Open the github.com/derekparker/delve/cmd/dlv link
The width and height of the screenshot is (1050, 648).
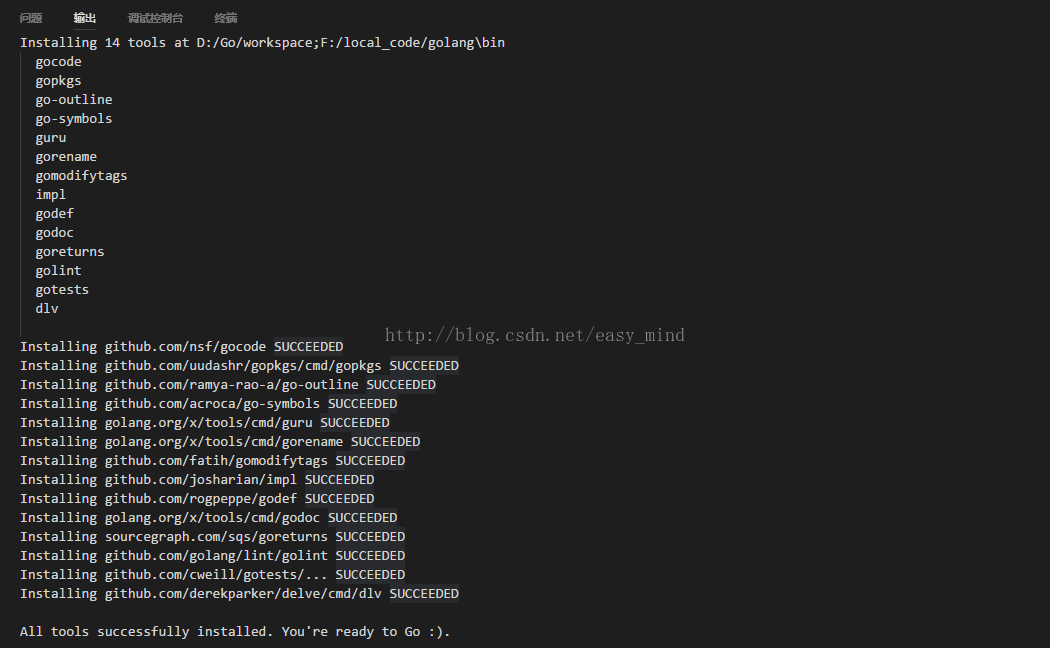point(243,594)
